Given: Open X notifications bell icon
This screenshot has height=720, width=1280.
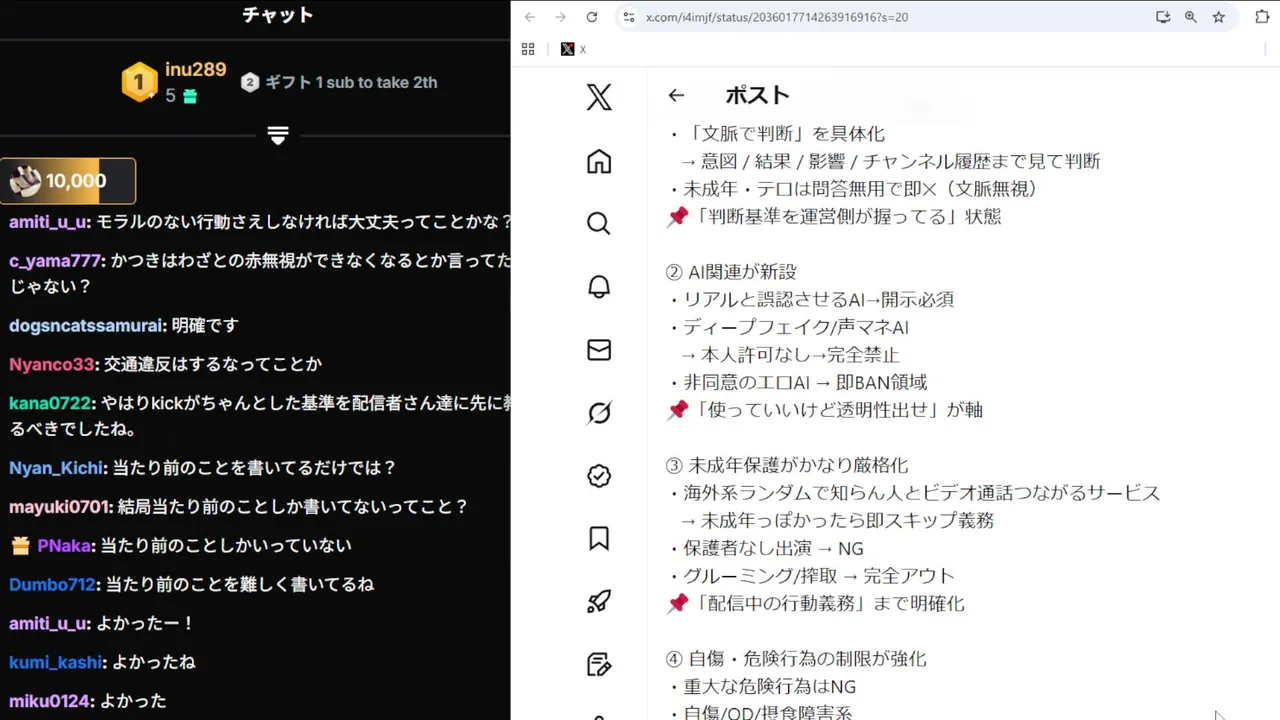Looking at the screenshot, I should click(x=599, y=287).
